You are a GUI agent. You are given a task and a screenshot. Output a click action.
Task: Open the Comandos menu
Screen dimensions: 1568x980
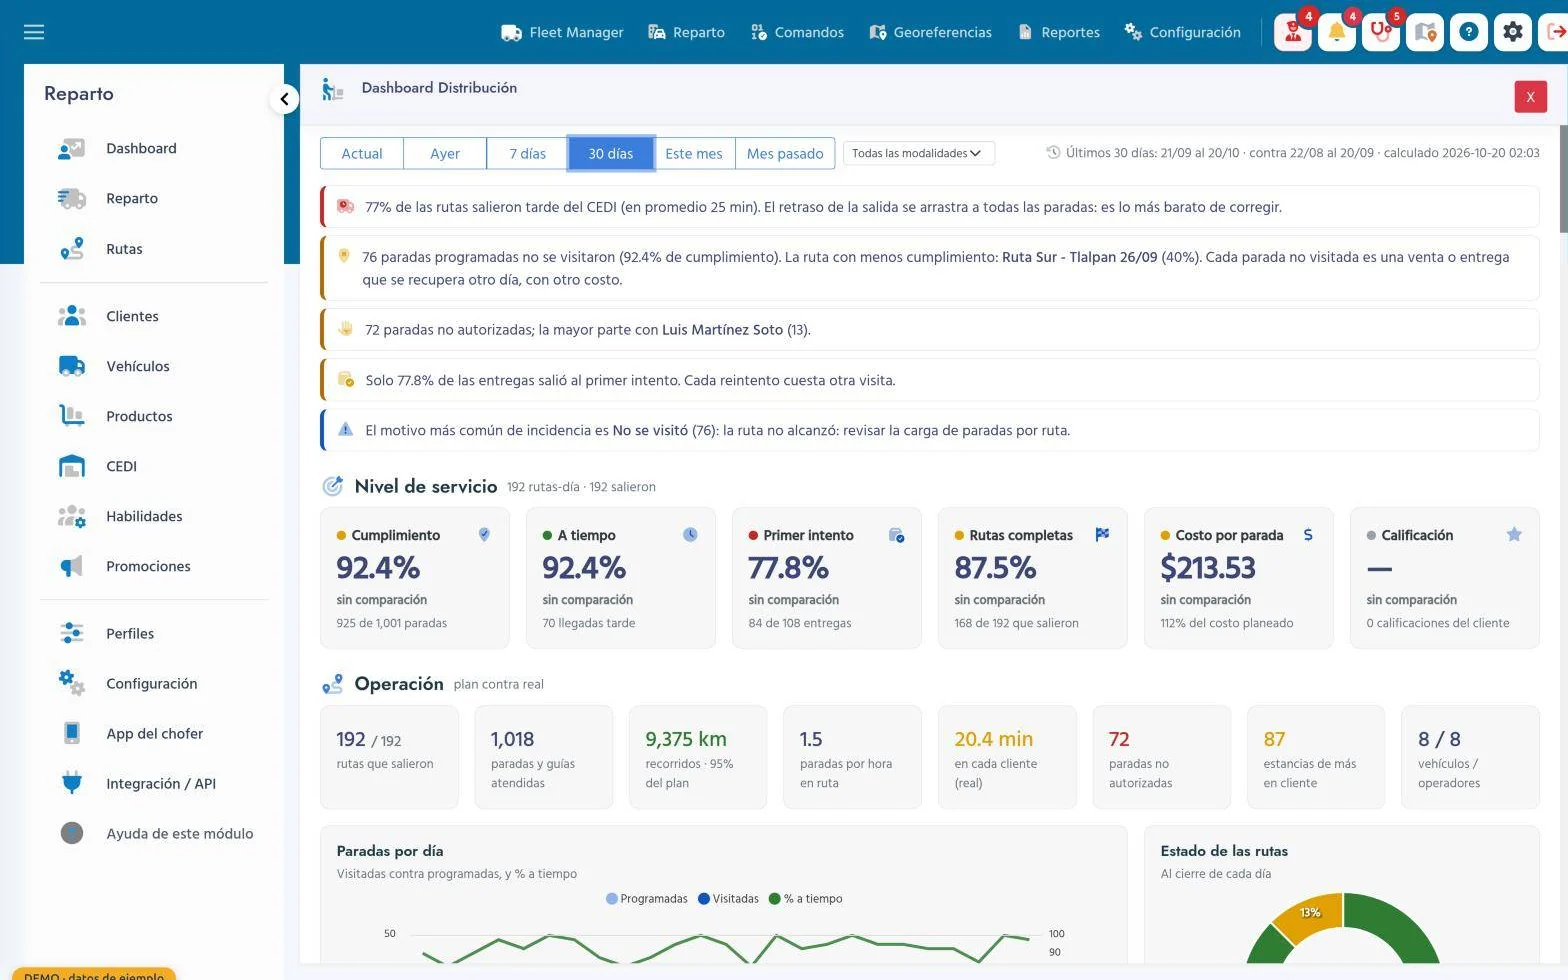tap(797, 32)
